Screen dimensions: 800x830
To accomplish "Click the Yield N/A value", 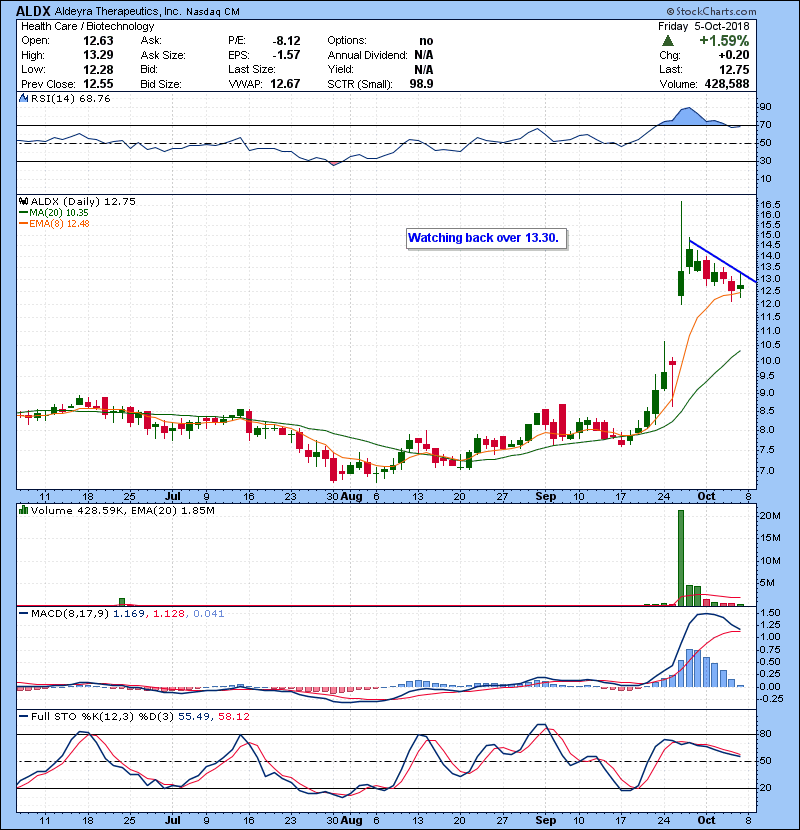I will pyautogui.click(x=424, y=69).
